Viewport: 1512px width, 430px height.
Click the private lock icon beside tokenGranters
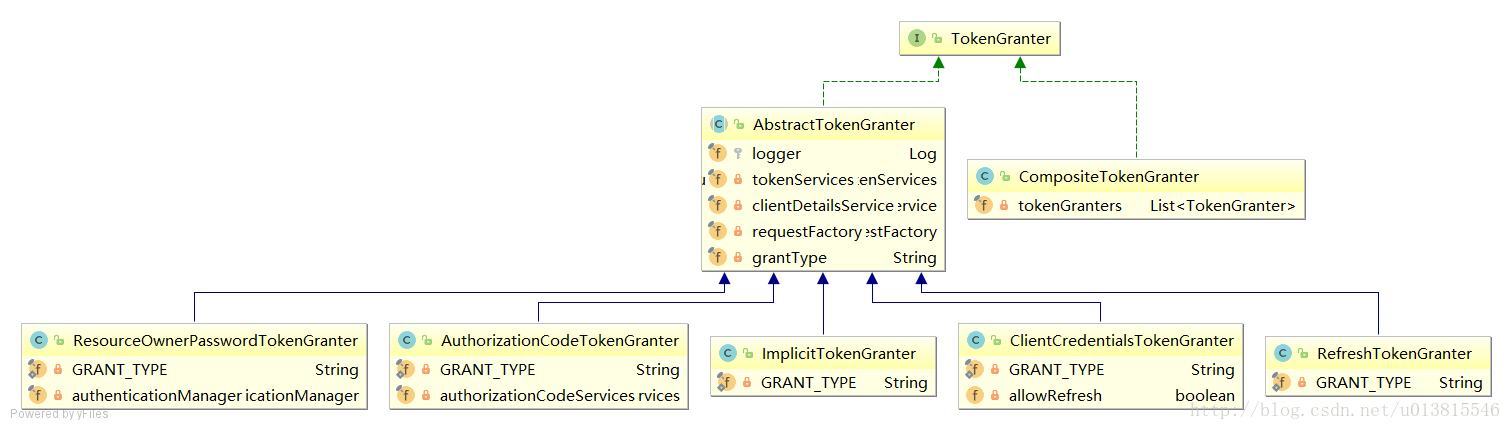(x=1004, y=206)
